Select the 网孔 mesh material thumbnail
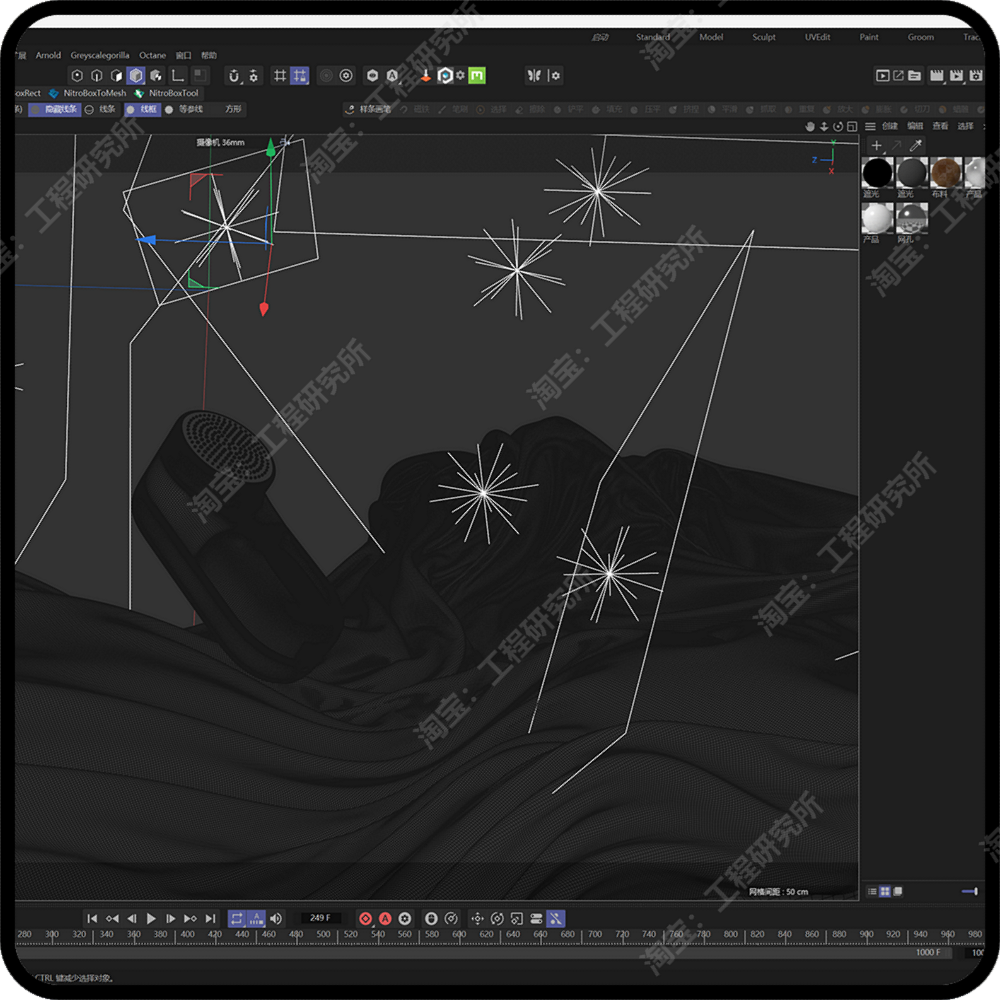This screenshot has width=1000, height=1000. coord(912,219)
